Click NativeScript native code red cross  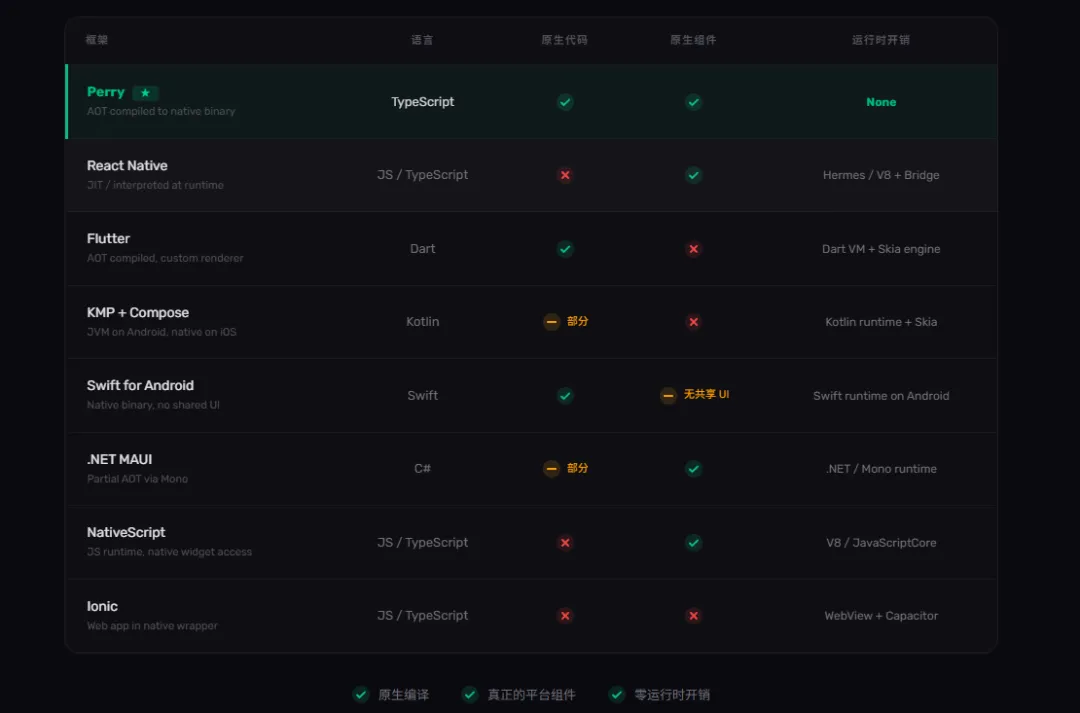pos(565,543)
